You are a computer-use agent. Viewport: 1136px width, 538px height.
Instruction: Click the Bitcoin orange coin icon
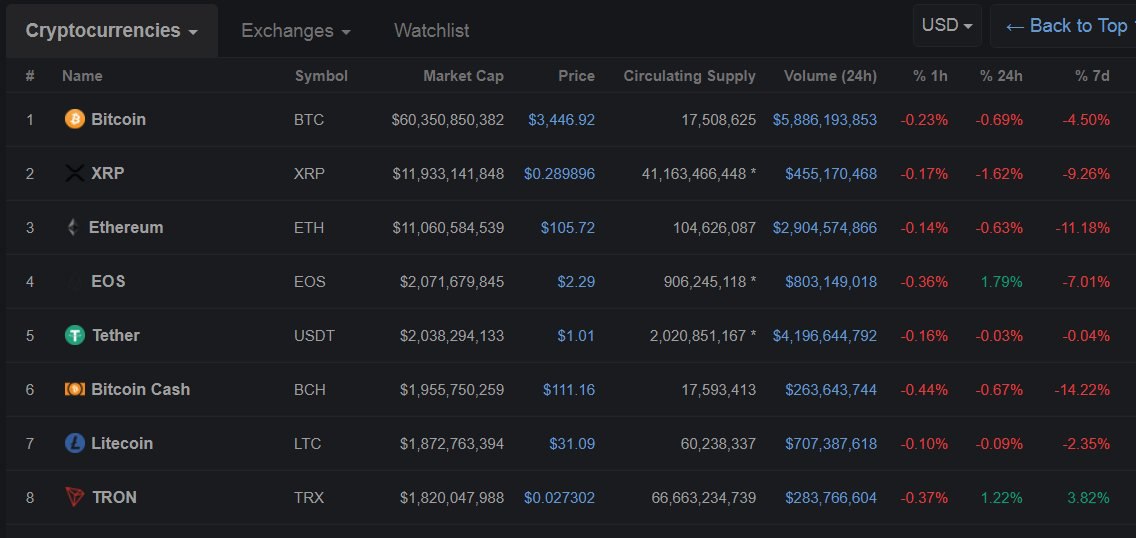coord(75,119)
